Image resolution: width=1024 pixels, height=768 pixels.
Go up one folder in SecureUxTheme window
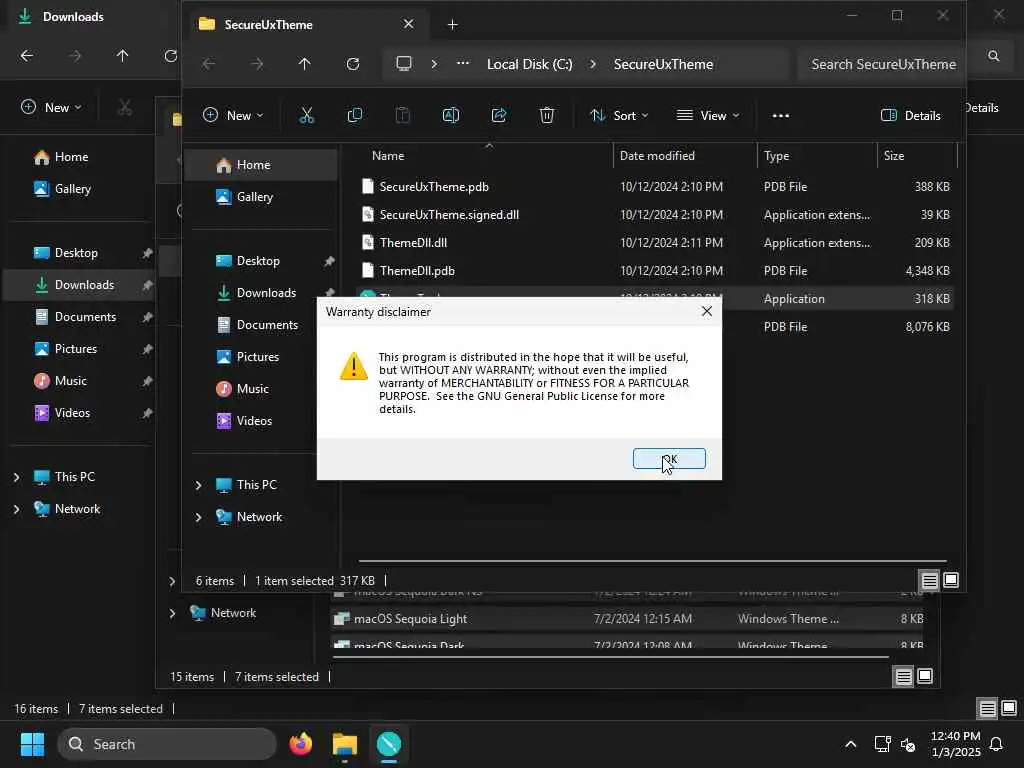click(x=304, y=64)
